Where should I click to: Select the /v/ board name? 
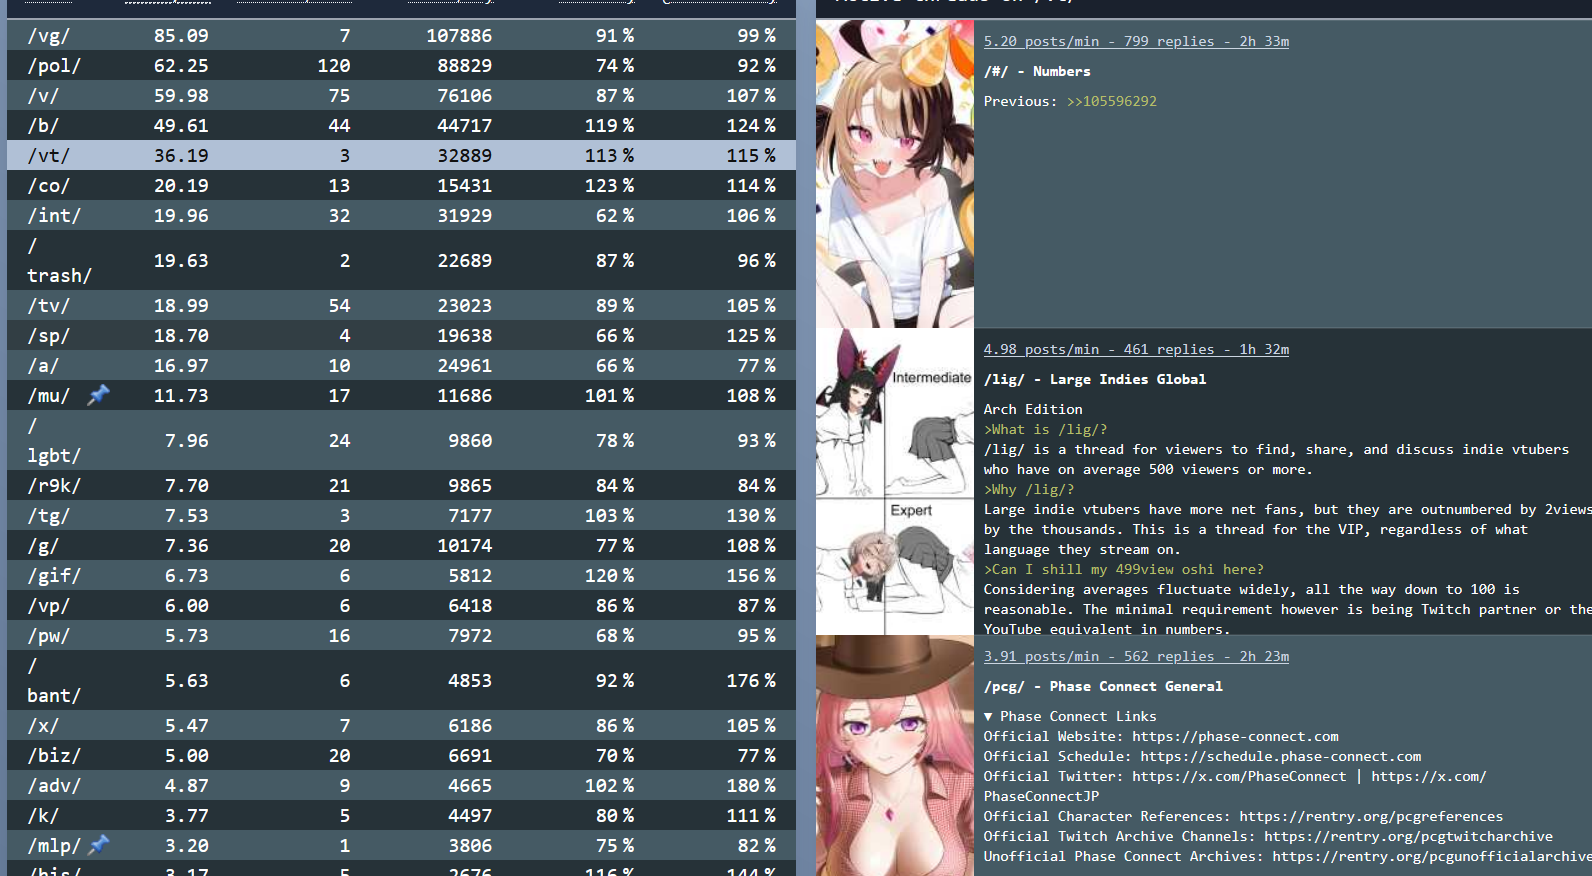tap(43, 95)
